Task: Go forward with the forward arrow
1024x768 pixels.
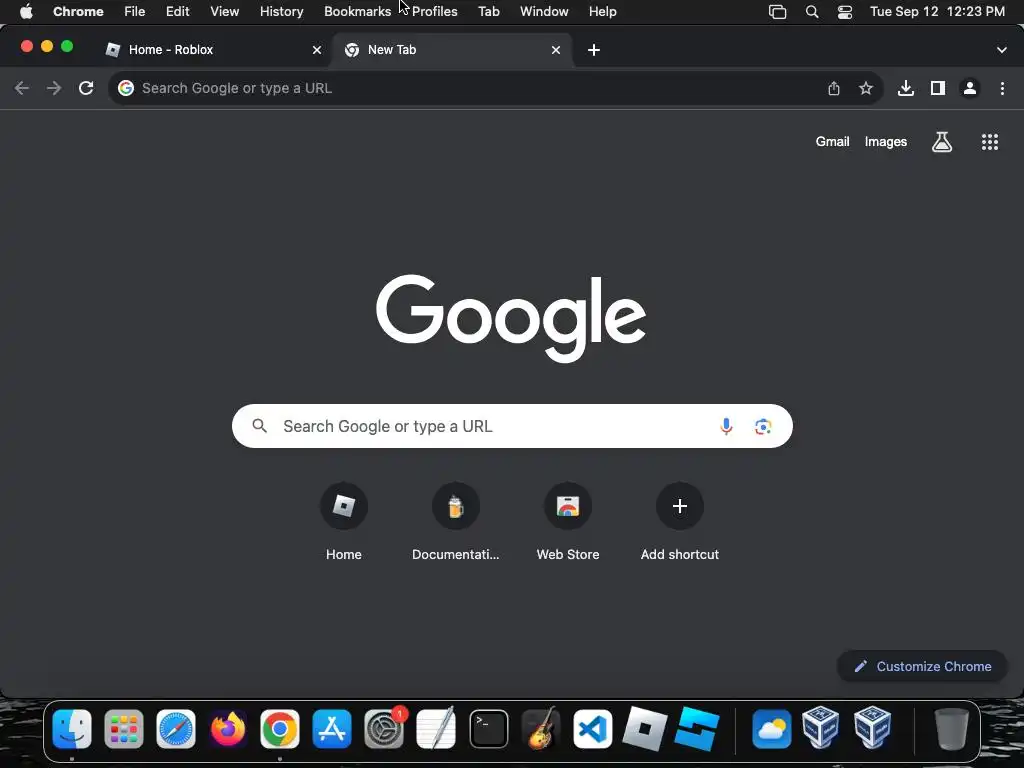Action: point(54,88)
